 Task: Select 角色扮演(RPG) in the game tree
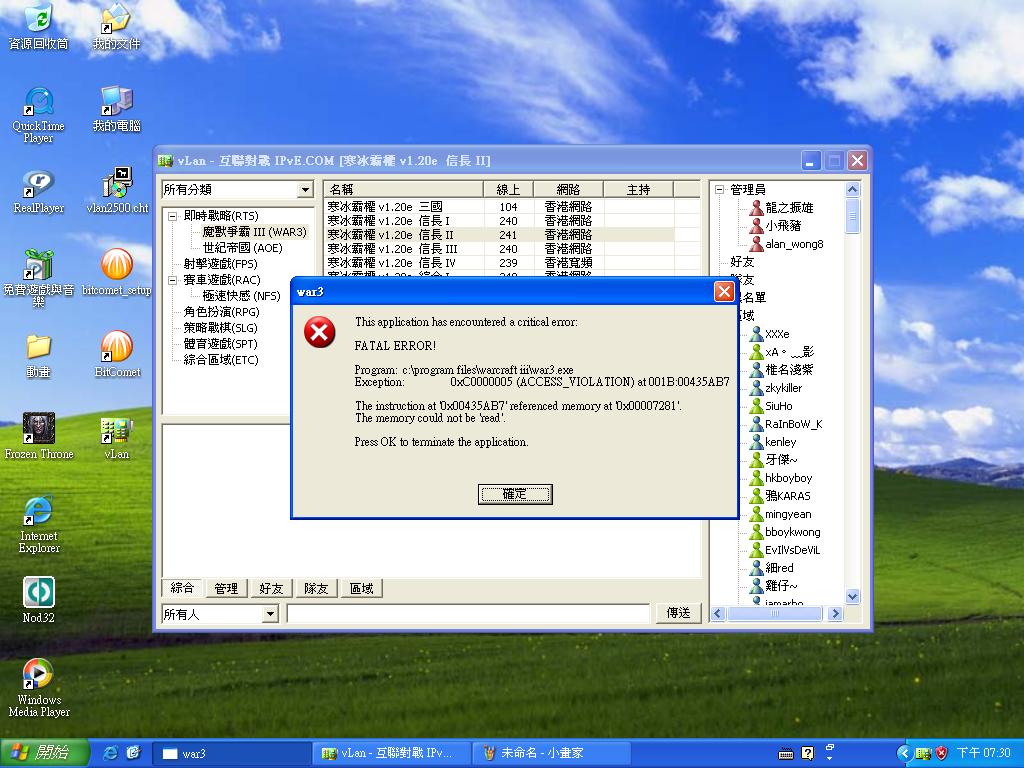[221, 312]
